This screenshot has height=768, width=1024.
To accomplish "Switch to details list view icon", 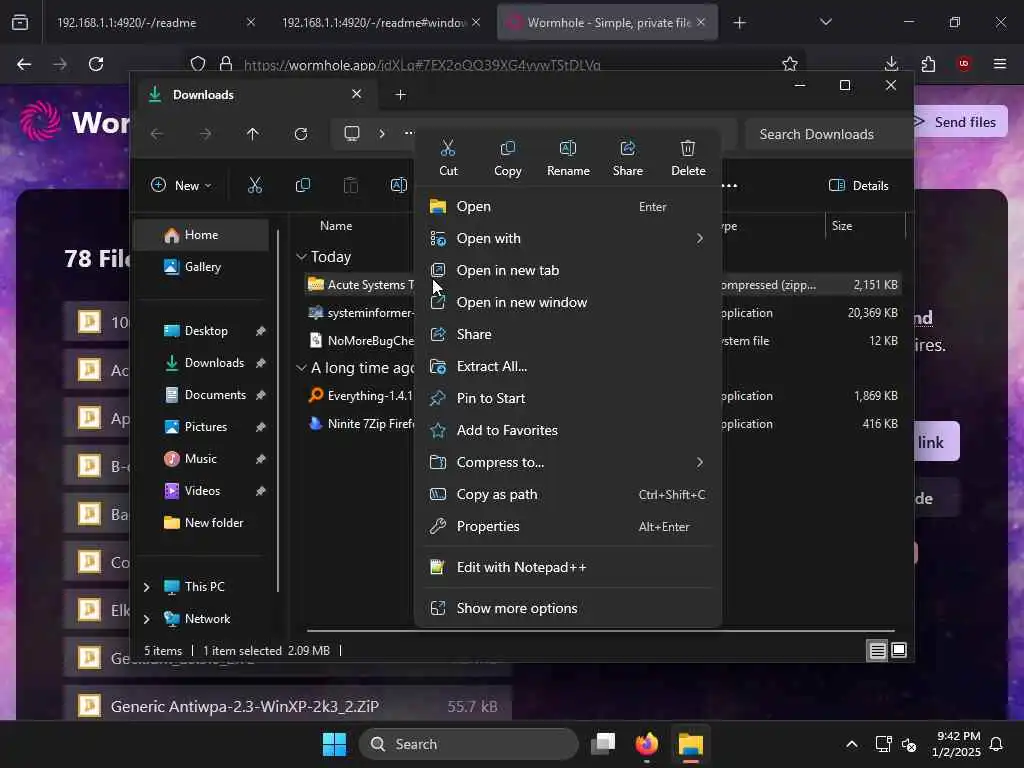I will click(x=877, y=651).
